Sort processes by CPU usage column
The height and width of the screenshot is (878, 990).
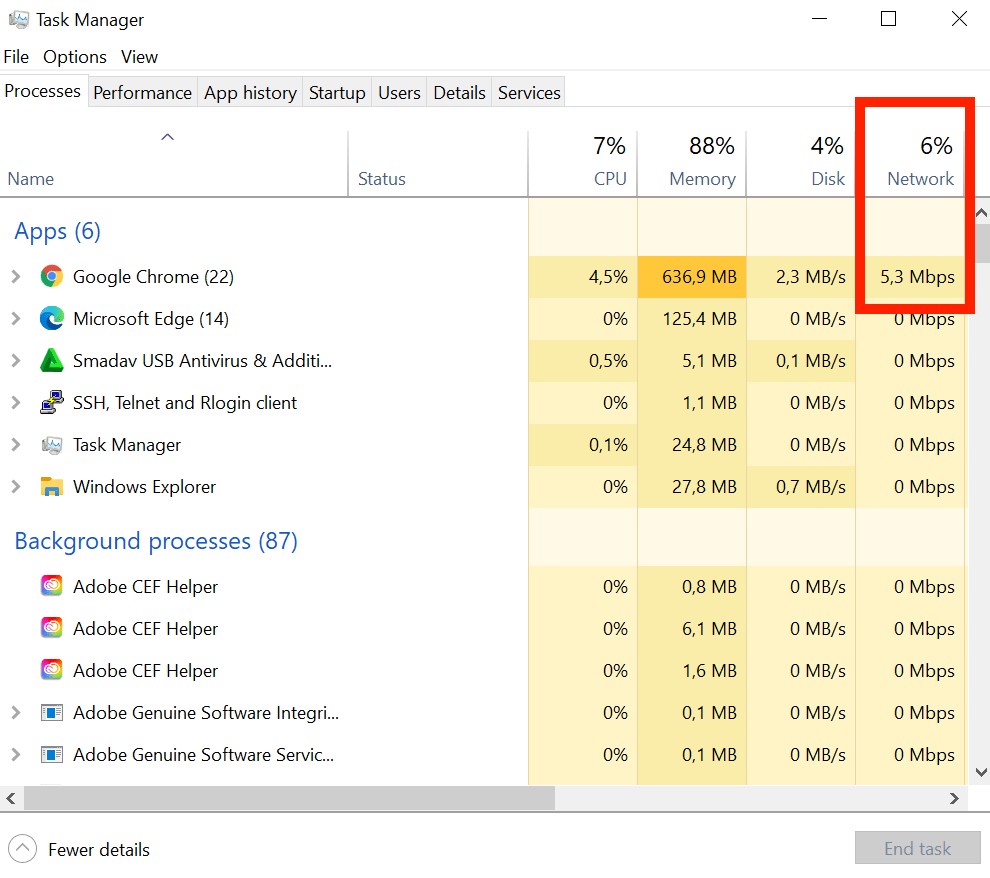pos(582,164)
